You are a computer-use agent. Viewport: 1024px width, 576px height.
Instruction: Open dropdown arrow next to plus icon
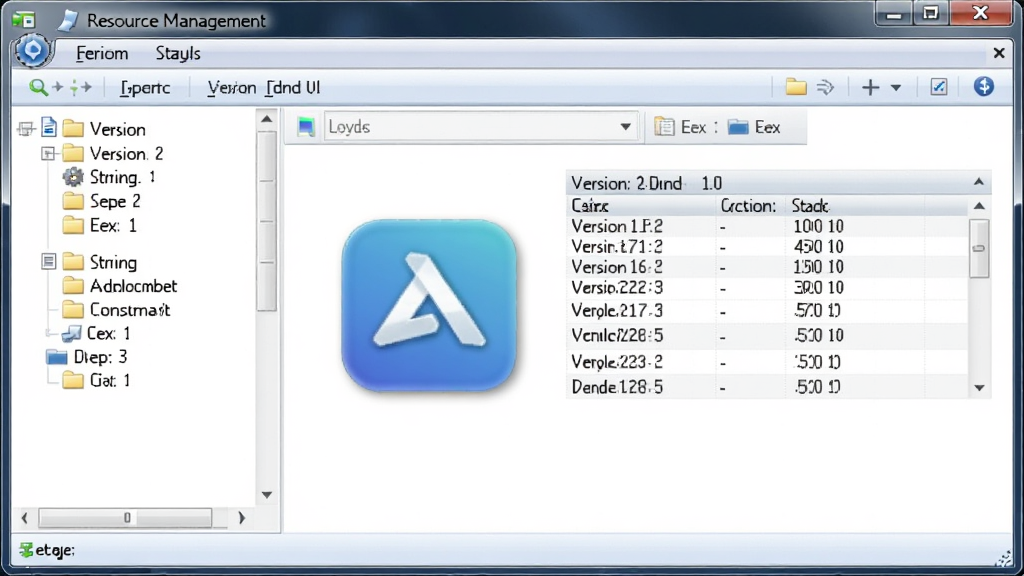896,88
